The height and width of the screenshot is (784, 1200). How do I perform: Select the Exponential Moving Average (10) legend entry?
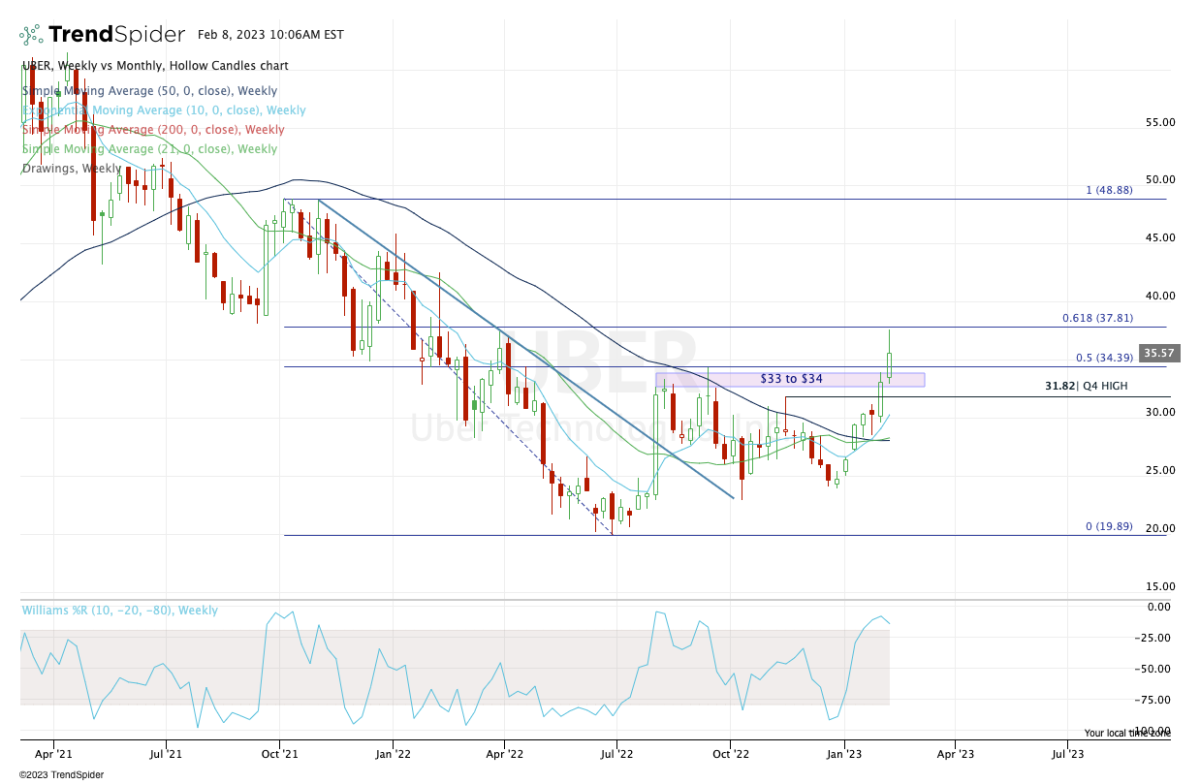pyautogui.click(x=164, y=110)
